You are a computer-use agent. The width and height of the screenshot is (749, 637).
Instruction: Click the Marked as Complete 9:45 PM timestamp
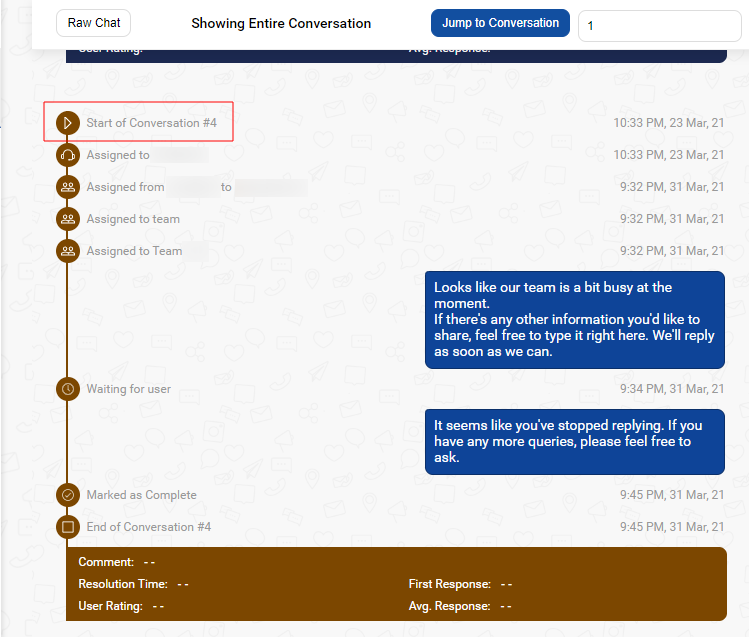tap(672, 495)
